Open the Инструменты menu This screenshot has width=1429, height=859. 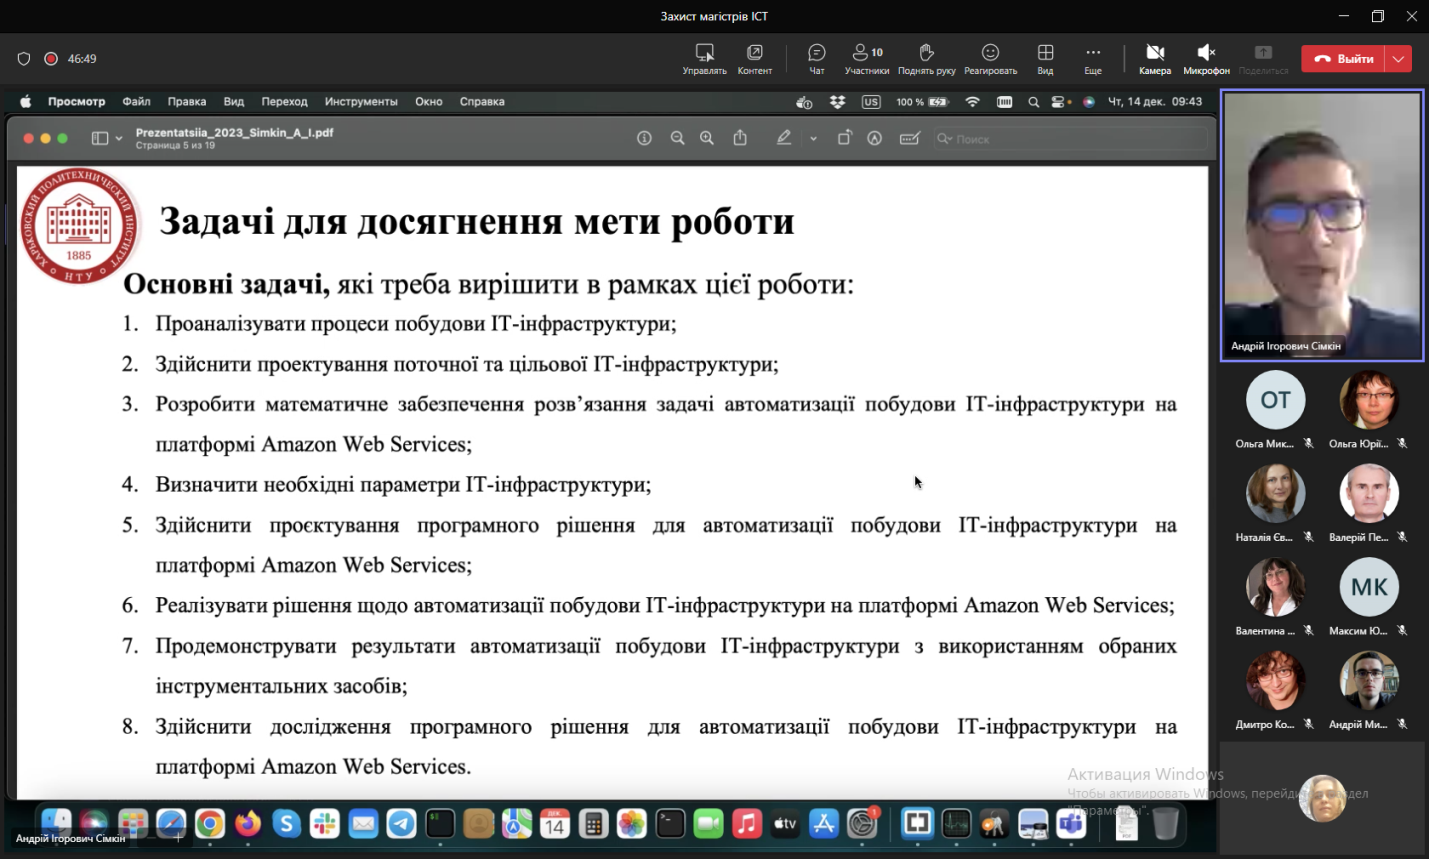click(361, 102)
